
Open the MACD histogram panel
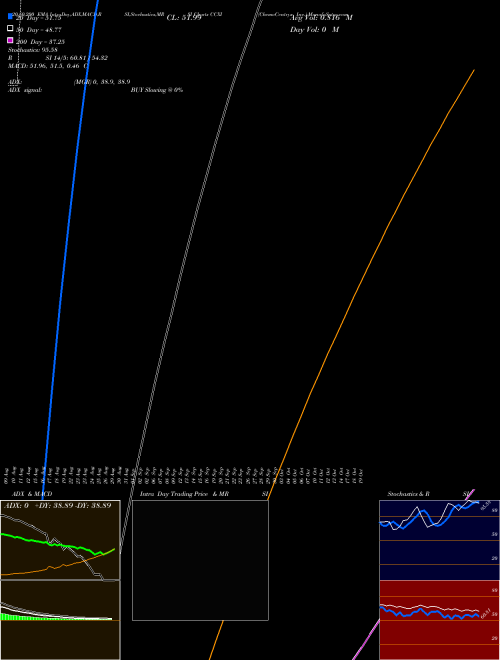coord(60,620)
